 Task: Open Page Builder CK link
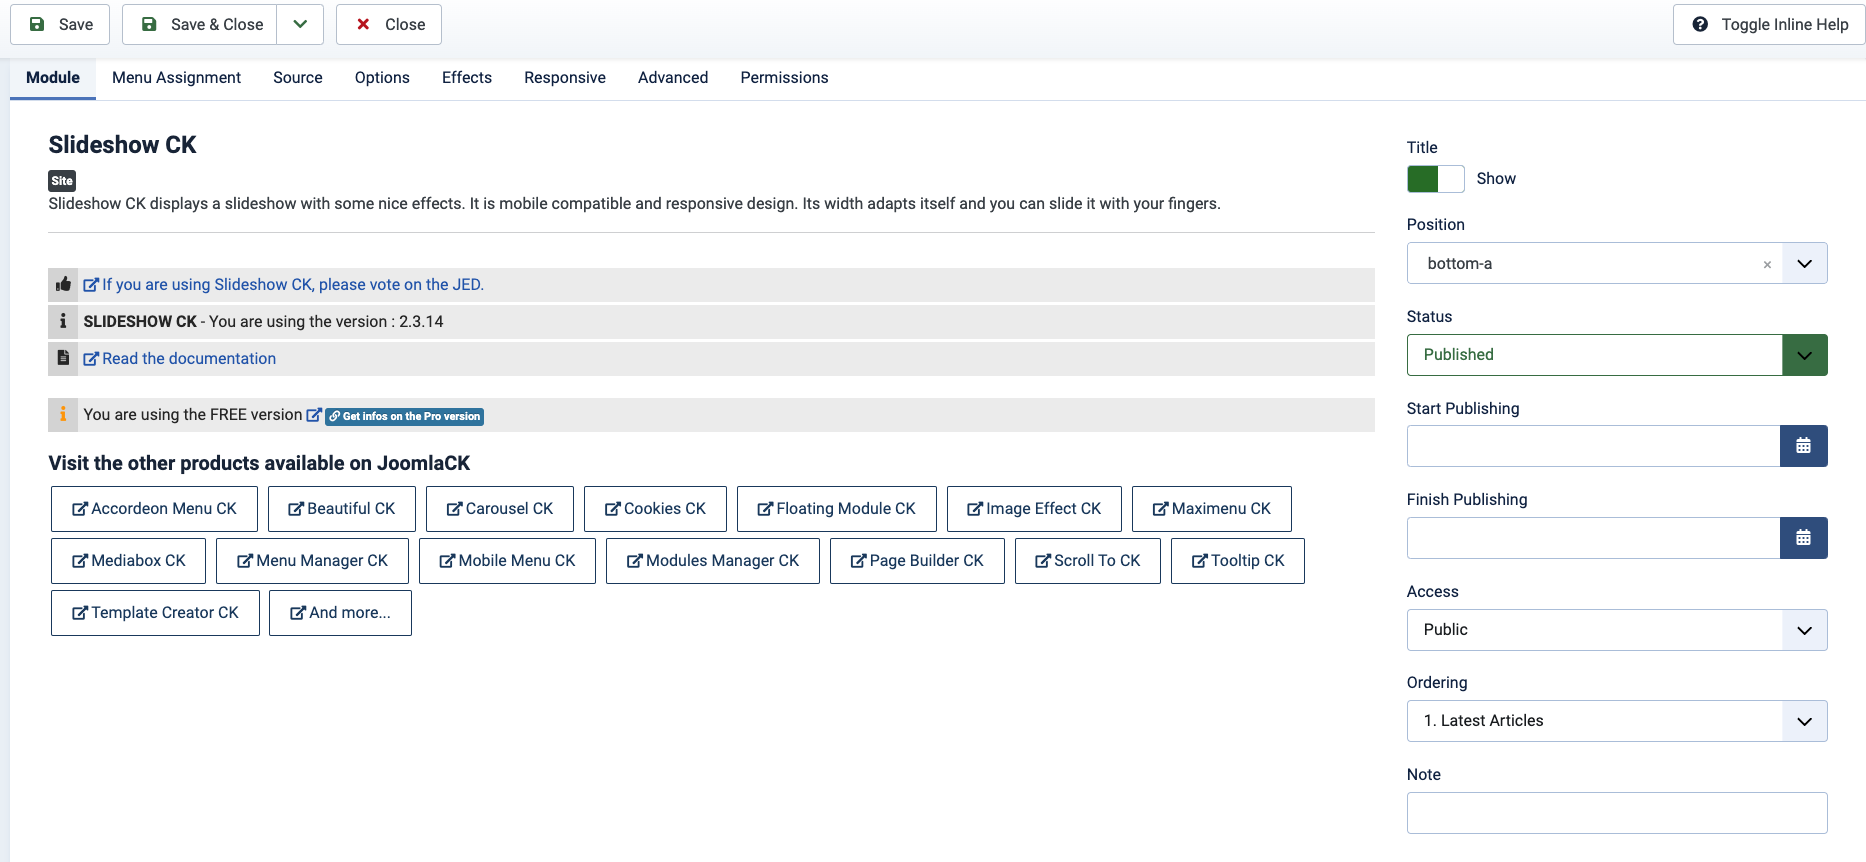click(x=917, y=561)
